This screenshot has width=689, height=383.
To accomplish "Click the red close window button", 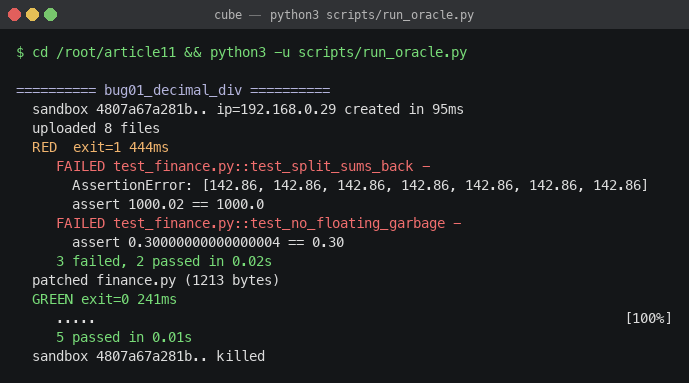I will 15,14.
